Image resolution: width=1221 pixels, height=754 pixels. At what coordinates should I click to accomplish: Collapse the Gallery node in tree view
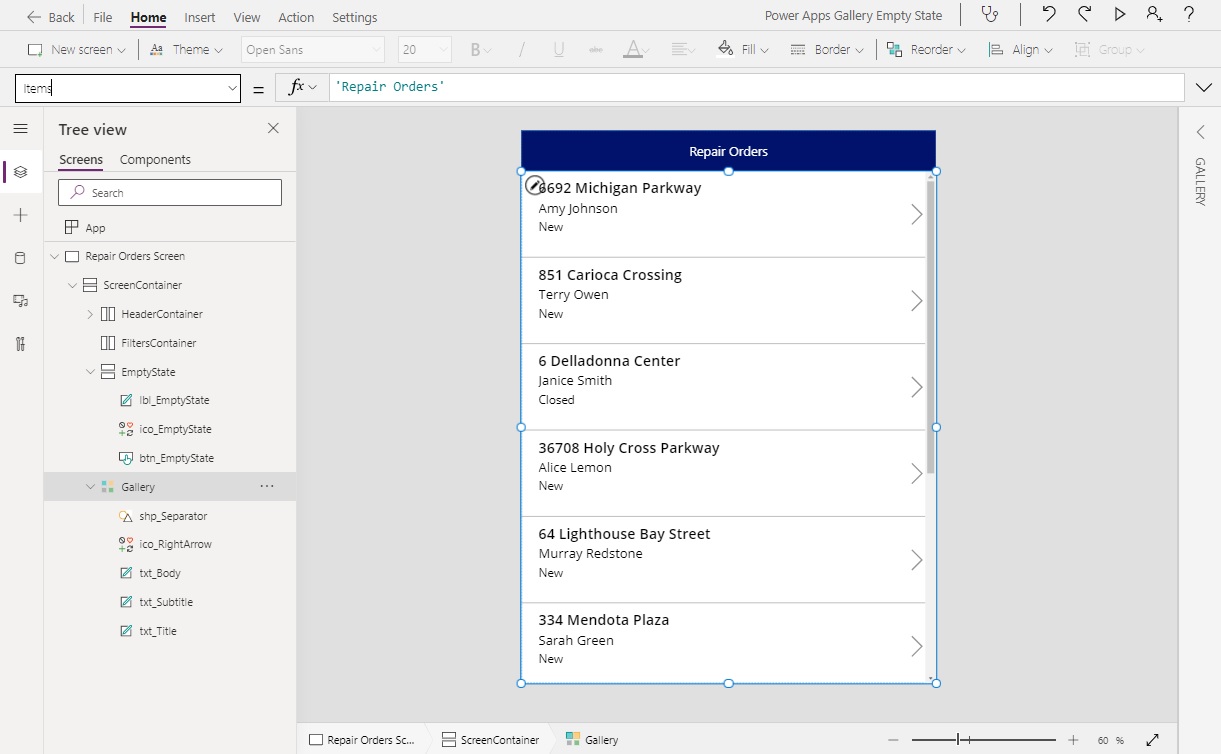91,486
